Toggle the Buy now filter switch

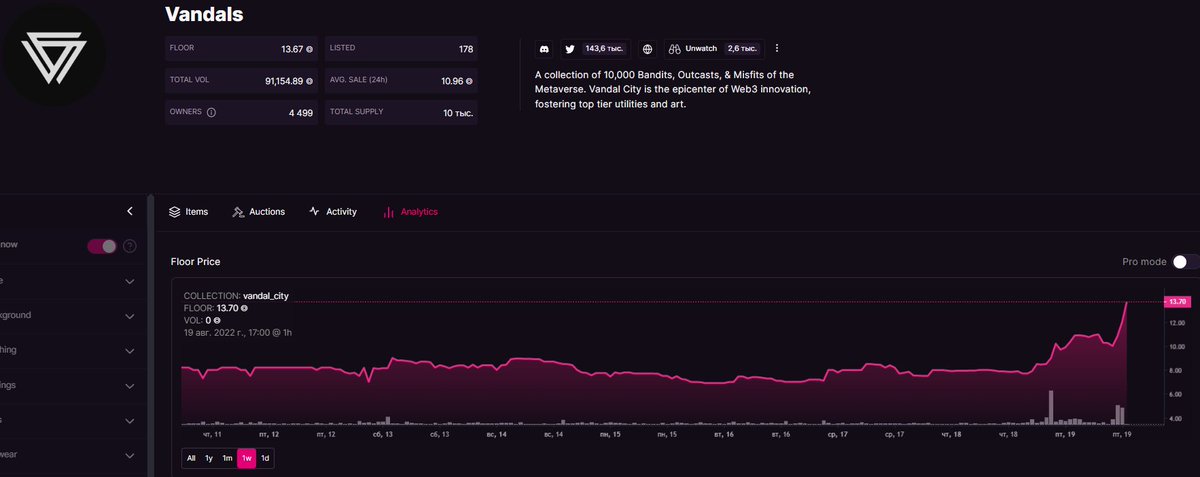coord(102,246)
